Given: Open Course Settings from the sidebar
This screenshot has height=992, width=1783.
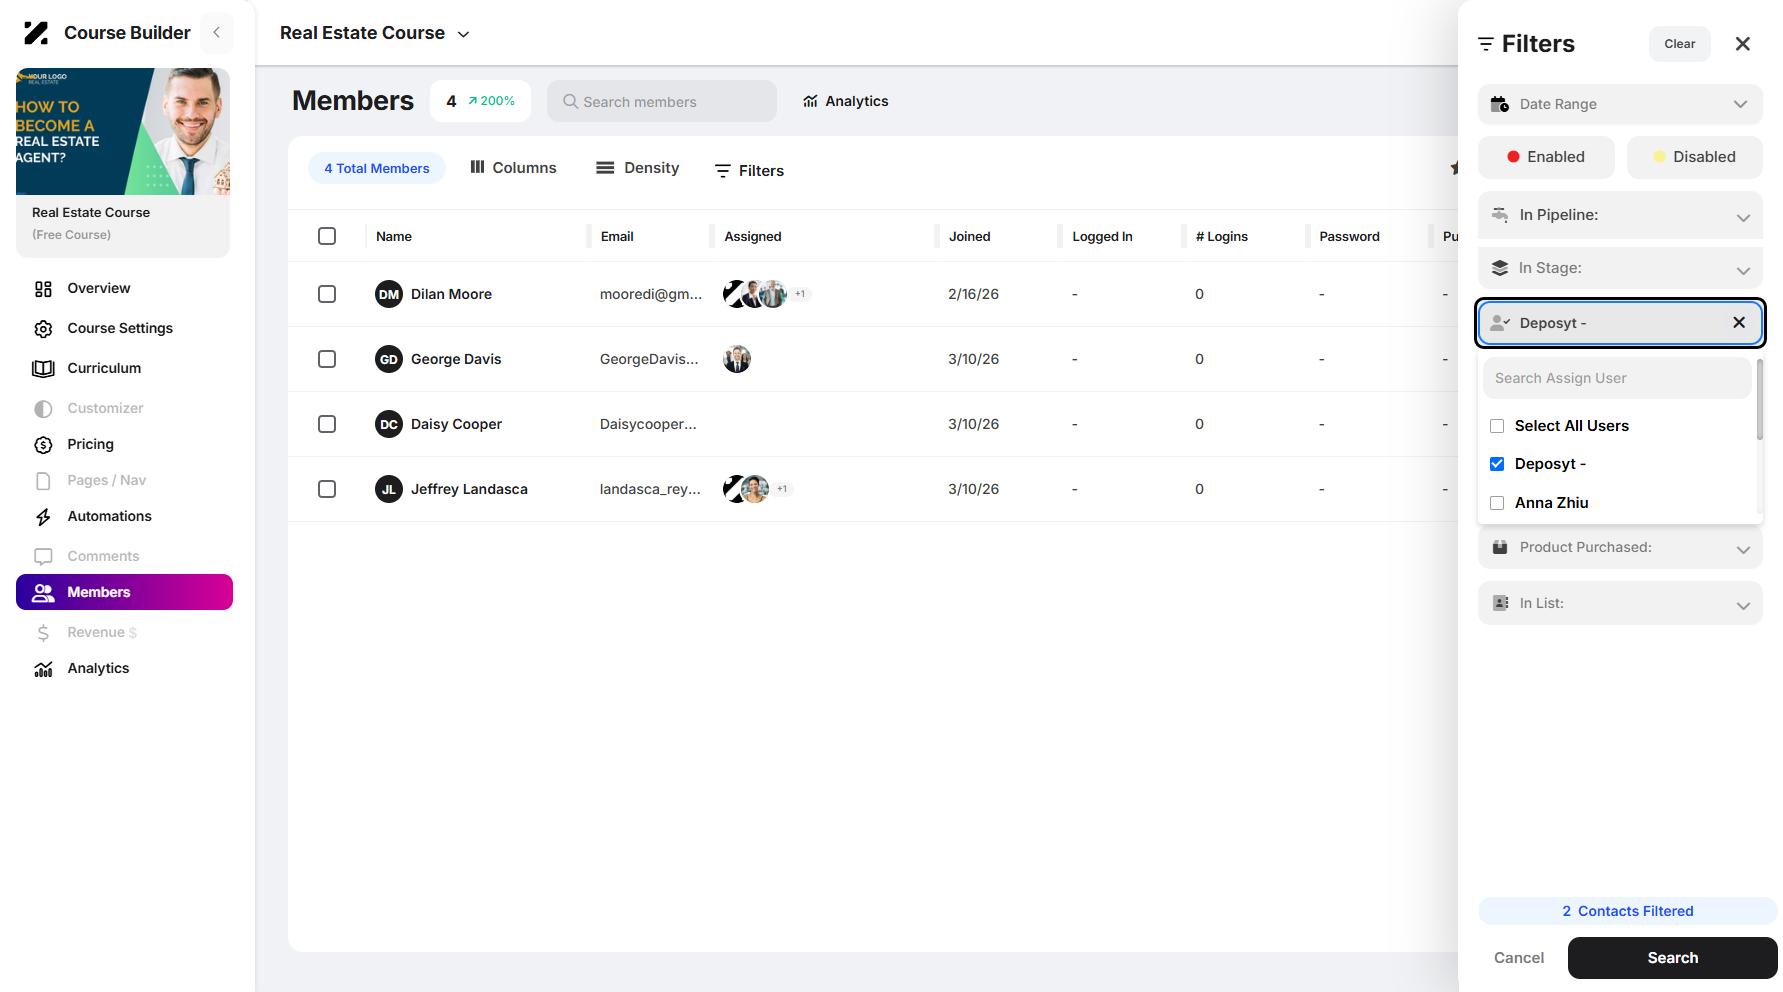Looking at the screenshot, I should (x=119, y=328).
